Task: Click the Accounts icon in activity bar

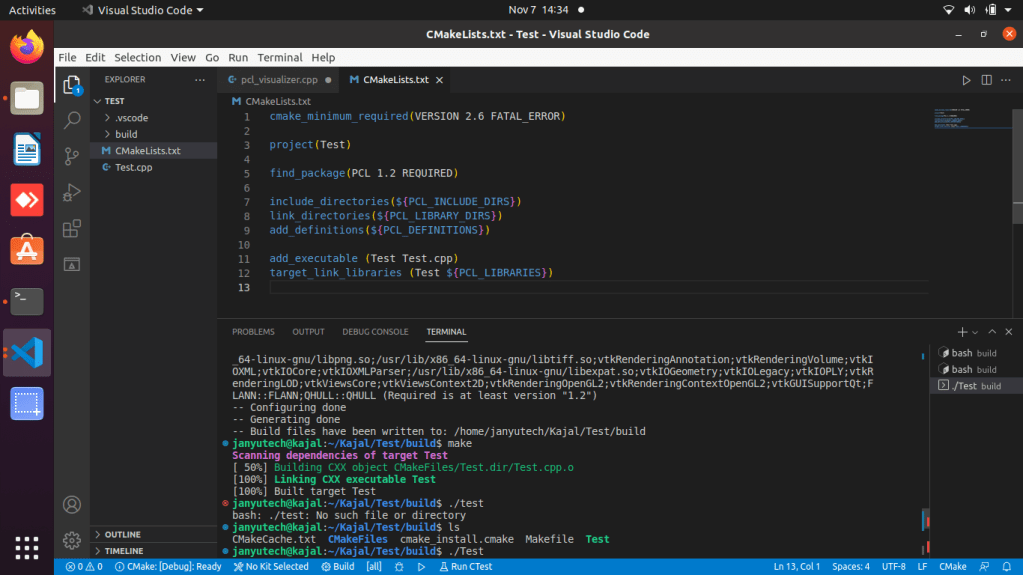Action: (72, 505)
